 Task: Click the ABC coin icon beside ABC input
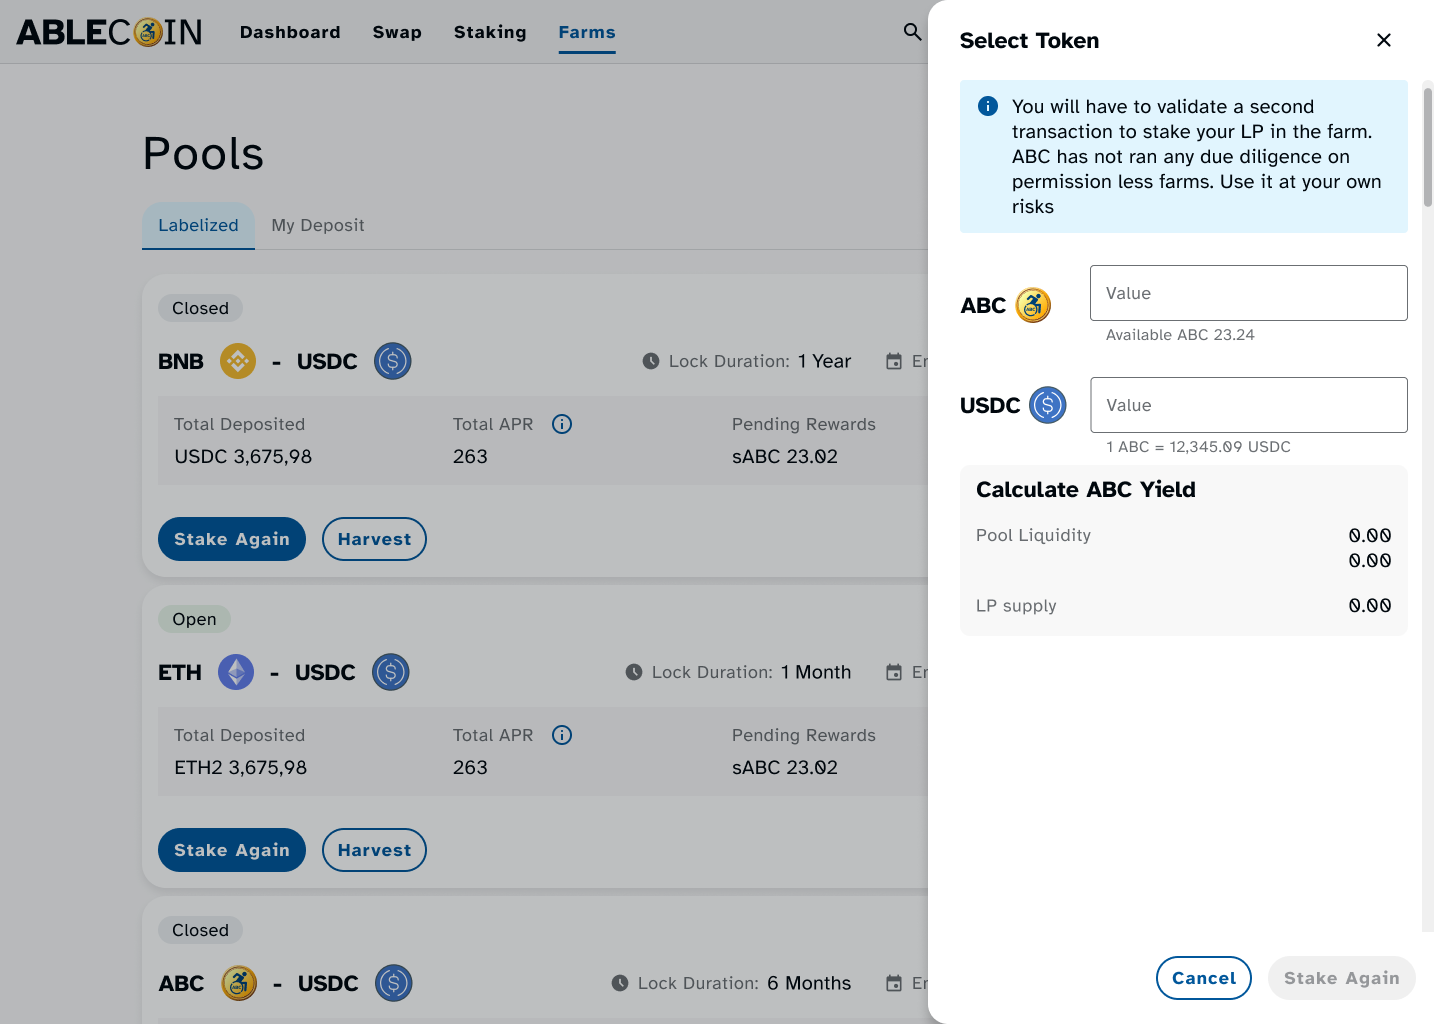tap(1033, 305)
